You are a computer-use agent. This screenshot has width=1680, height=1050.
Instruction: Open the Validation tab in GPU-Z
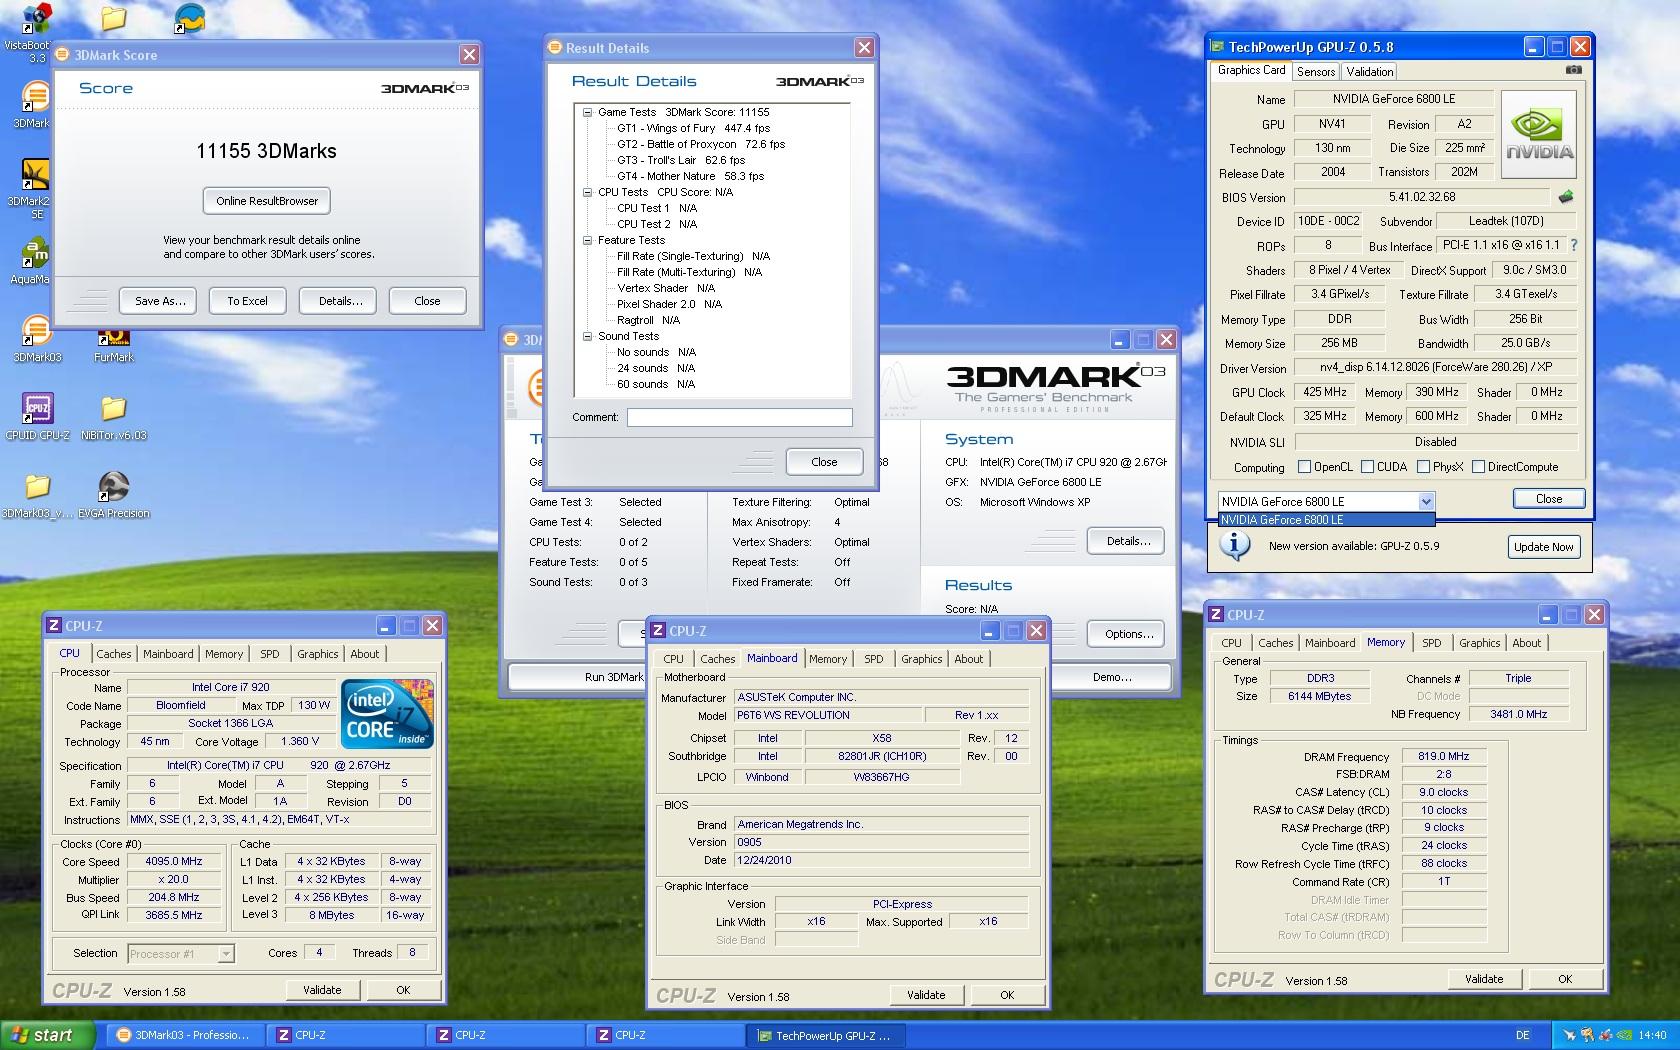pyautogui.click(x=1369, y=72)
